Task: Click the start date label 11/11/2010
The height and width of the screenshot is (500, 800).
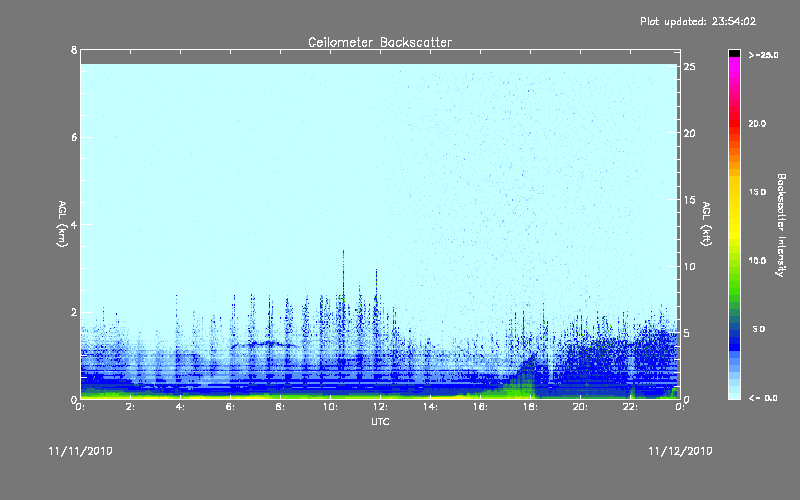Action: (x=81, y=451)
